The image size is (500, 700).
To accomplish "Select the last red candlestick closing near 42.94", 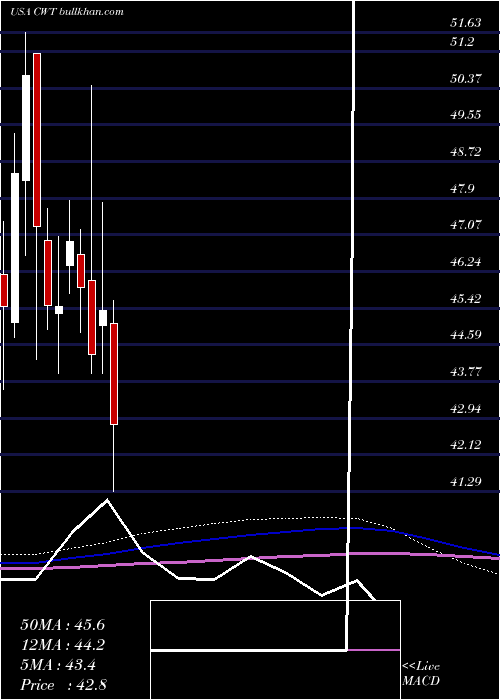I will (114, 374).
